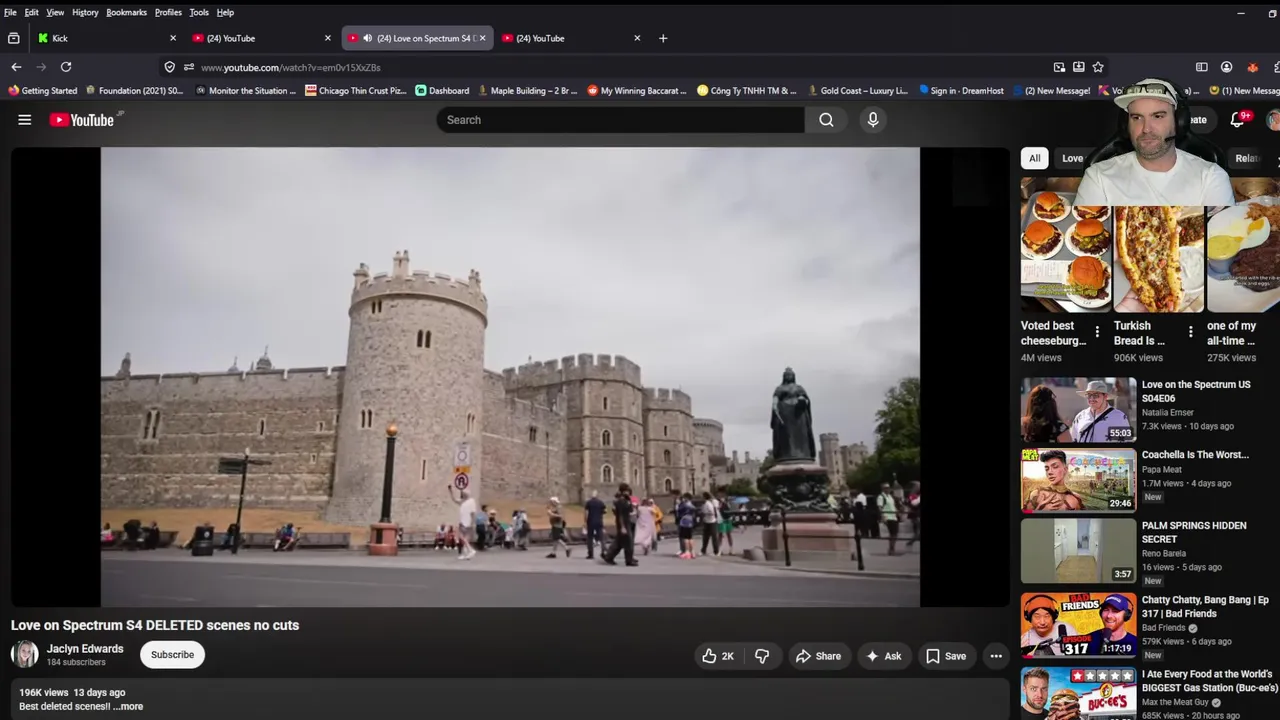Bookmark this page with the star
The image size is (1280, 720).
pos(1098,67)
